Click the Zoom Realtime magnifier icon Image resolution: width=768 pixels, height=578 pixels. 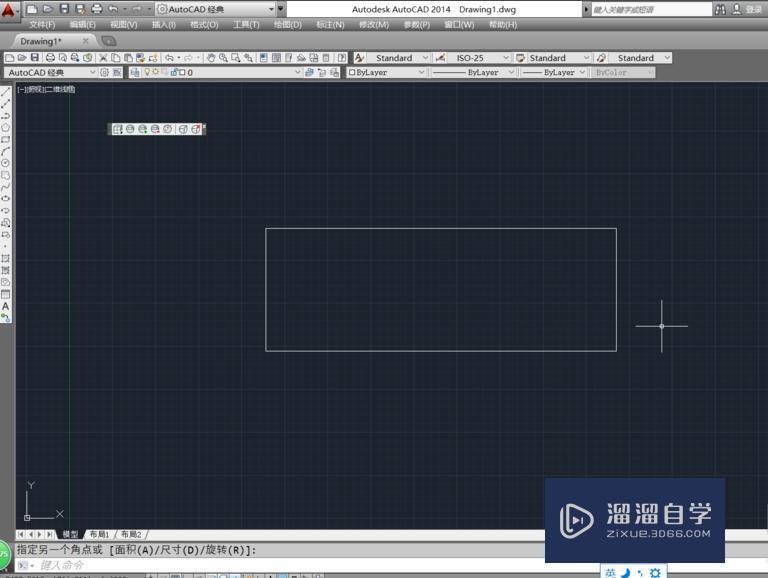[223, 58]
